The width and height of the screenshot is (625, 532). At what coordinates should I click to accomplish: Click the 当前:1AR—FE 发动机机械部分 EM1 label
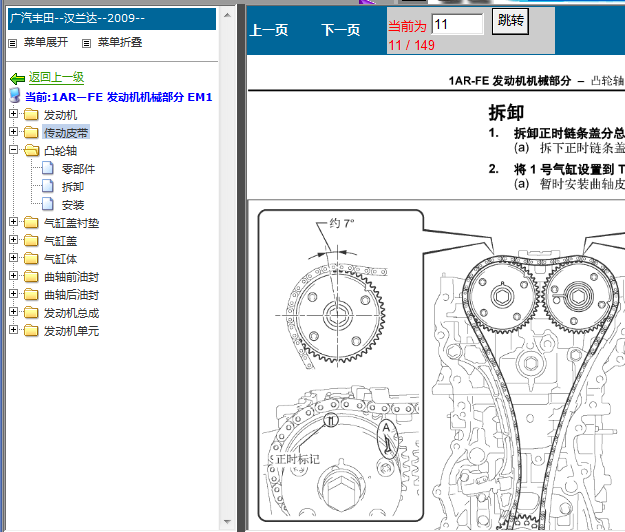(118, 97)
